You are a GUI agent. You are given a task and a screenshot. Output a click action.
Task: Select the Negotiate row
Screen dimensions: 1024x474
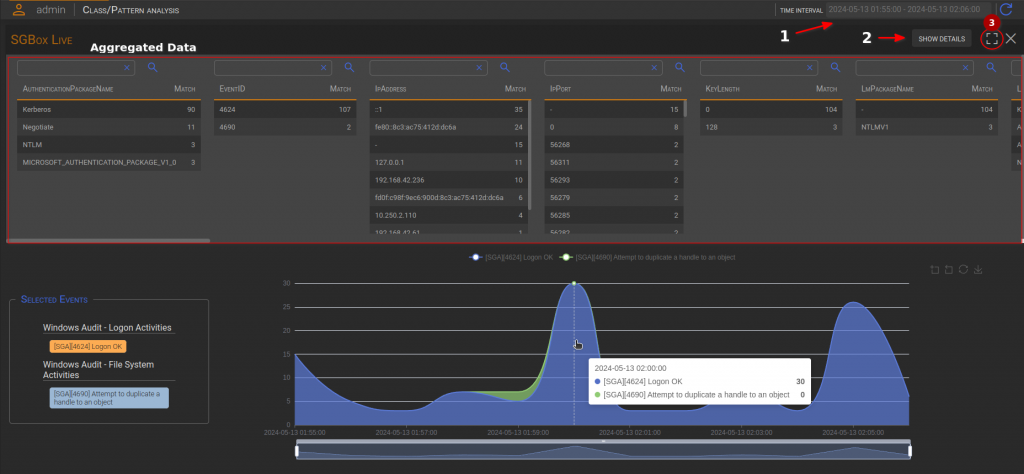pyautogui.click(x=108, y=127)
